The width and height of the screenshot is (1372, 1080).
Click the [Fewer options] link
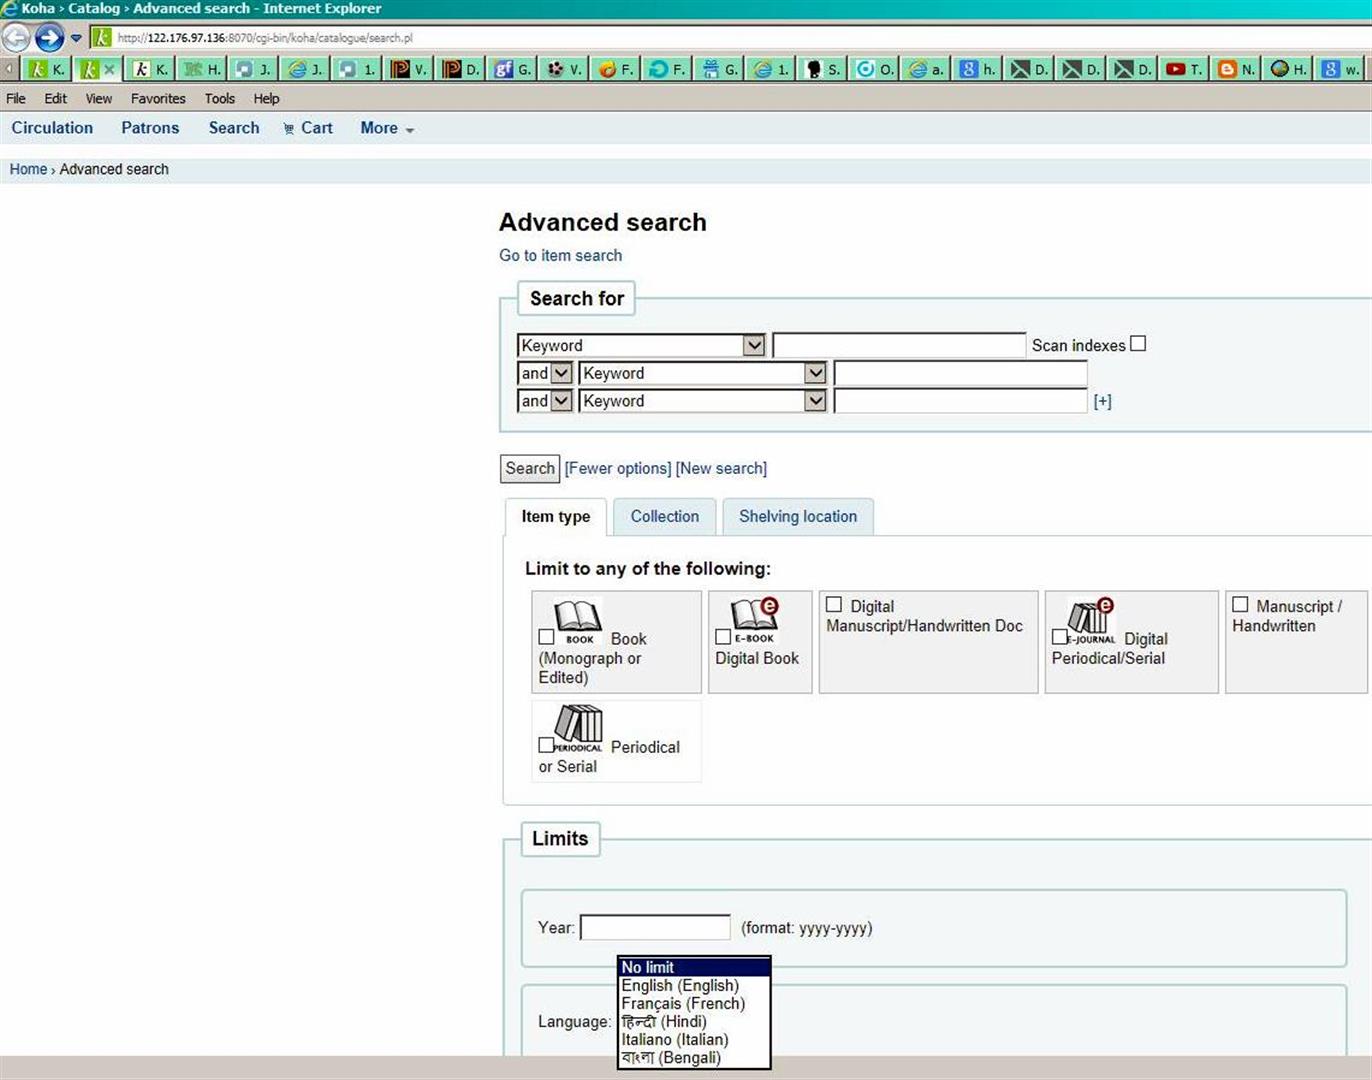(618, 468)
